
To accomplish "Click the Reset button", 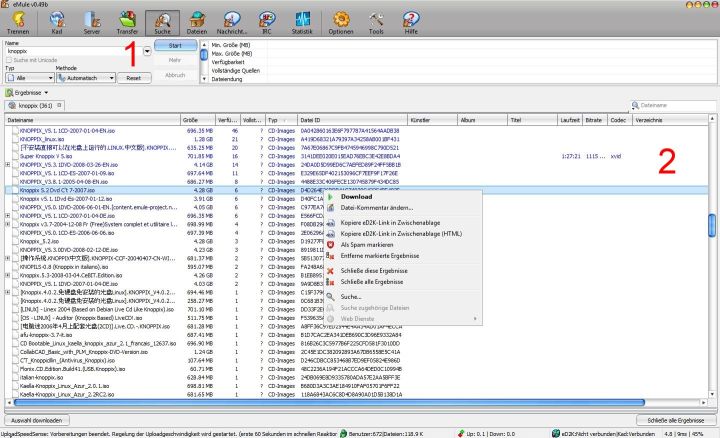I will (x=133, y=77).
